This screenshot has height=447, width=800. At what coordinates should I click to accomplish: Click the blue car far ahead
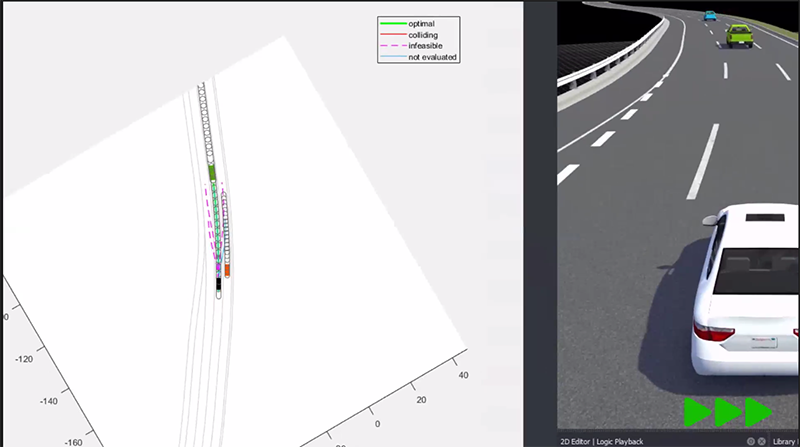(x=709, y=16)
